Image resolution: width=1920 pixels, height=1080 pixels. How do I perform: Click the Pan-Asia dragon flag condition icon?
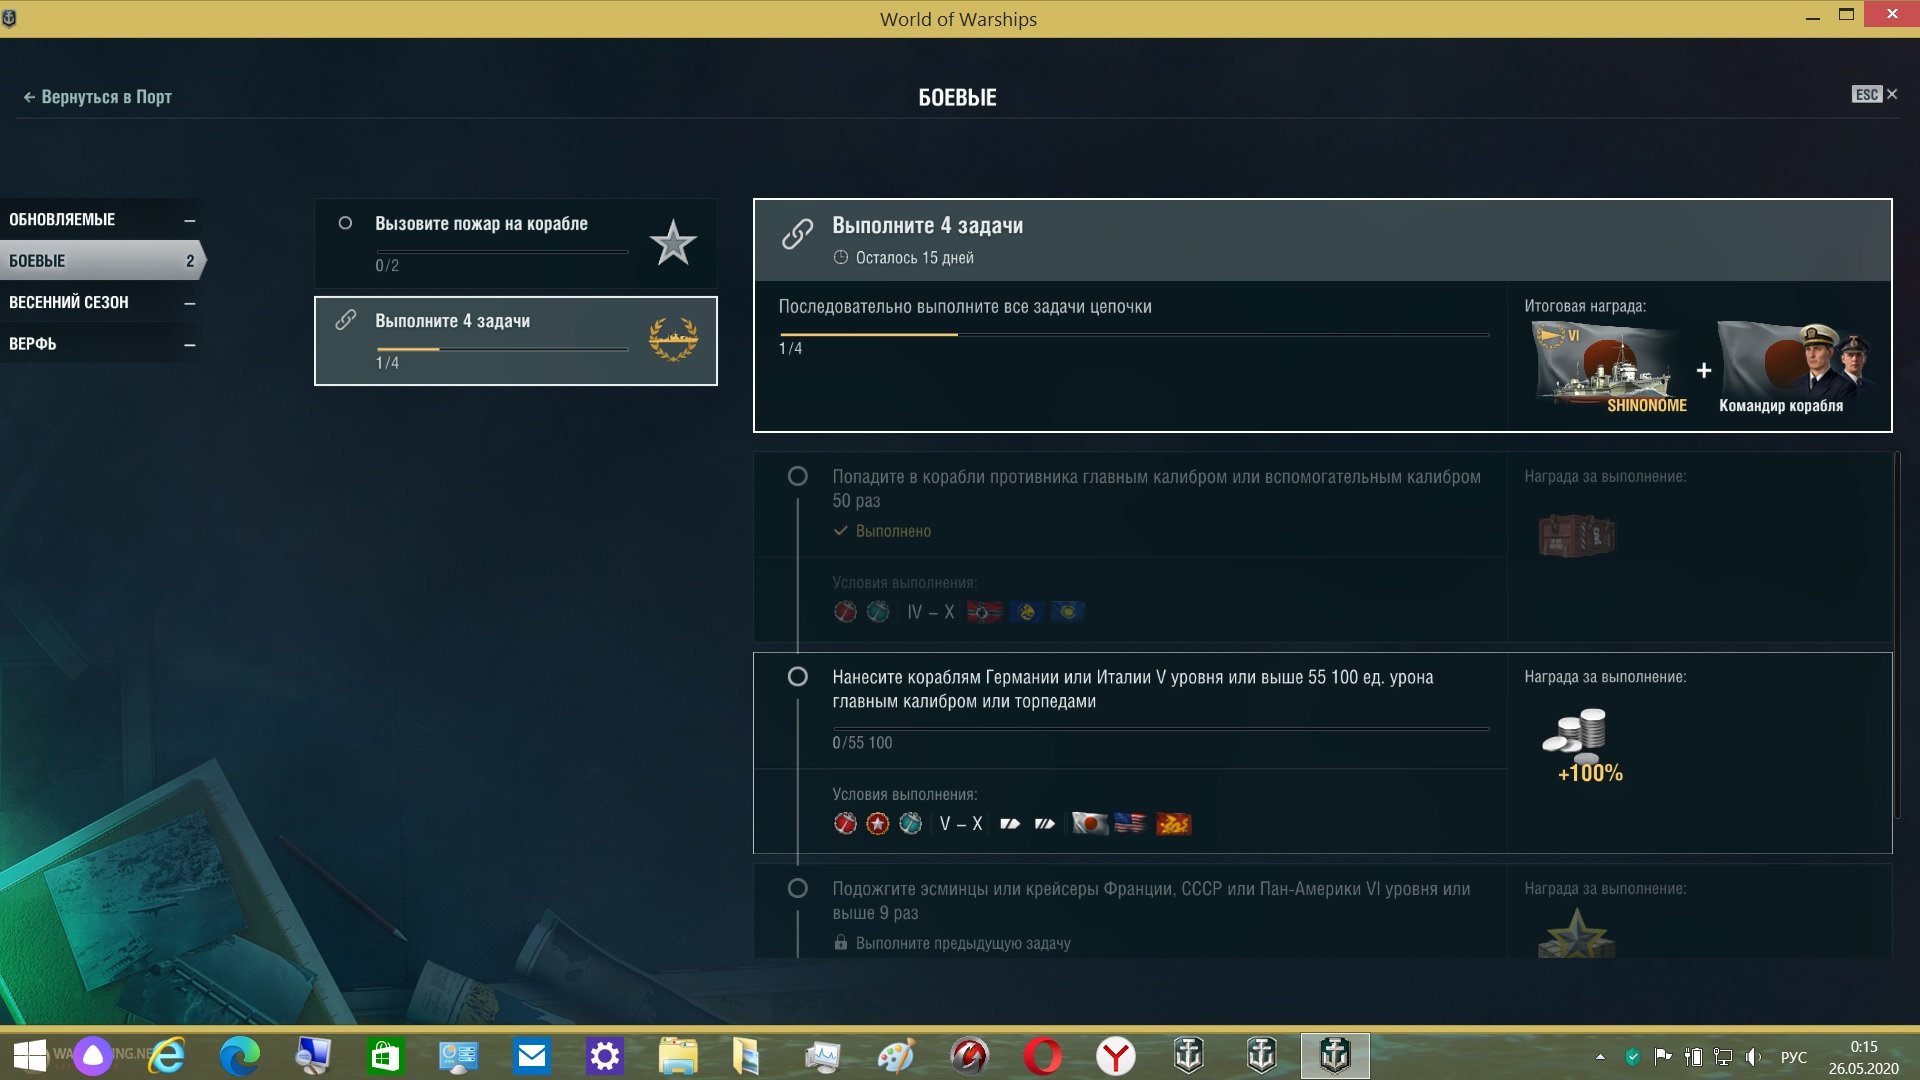[x=1174, y=823]
